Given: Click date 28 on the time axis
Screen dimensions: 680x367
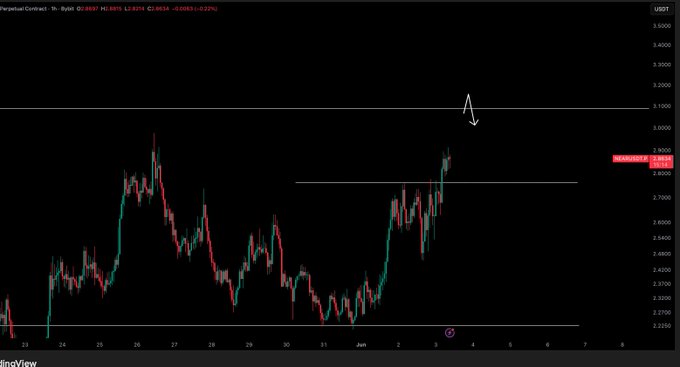Looking at the screenshot, I should (x=211, y=345).
